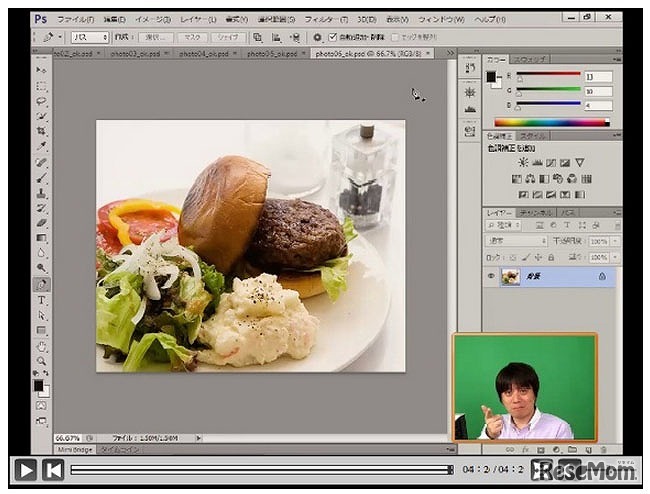Select the Hand tool
This screenshot has width=650, height=494.
point(41,345)
